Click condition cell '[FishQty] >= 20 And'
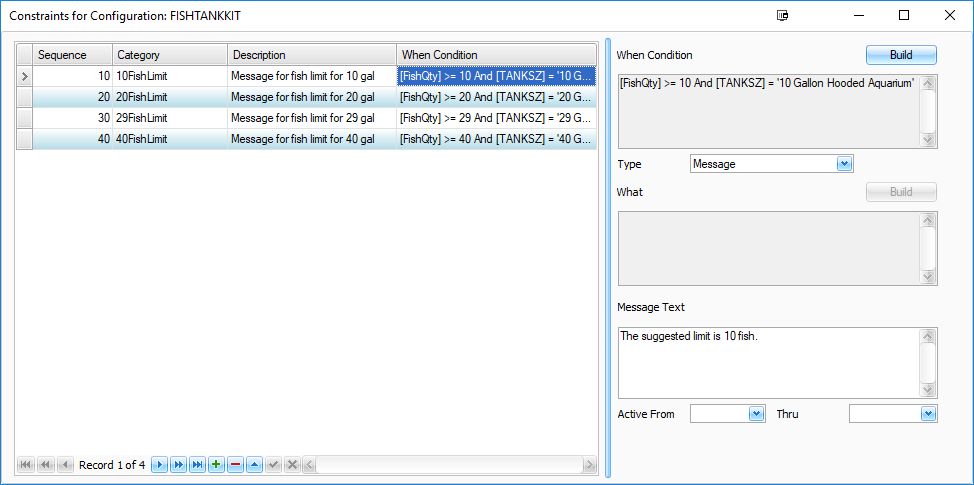974x485 pixels. tap(496, 97)
